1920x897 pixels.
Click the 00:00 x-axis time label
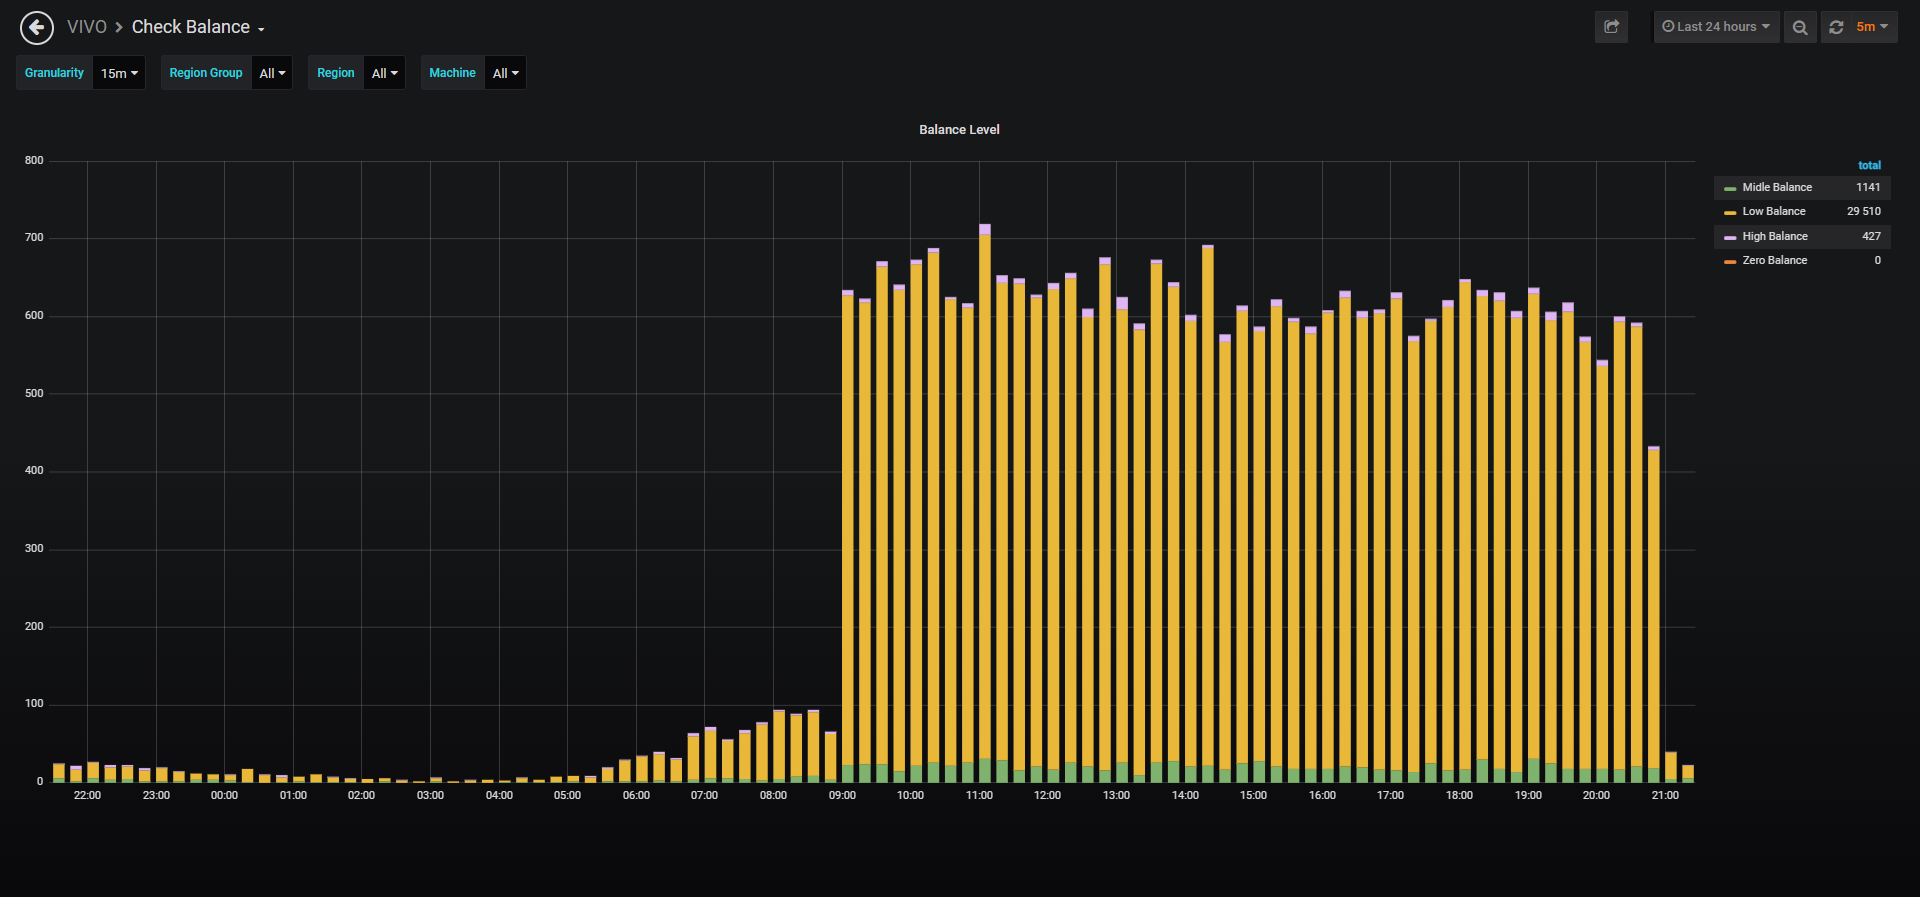pos(224,795)
